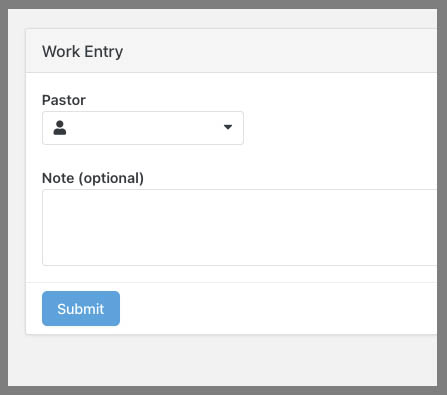Viewport: 447px width, 395px height.
Task: Click the person icon in Pastor field
Action: pyautogui.click(x=60, y=128)
